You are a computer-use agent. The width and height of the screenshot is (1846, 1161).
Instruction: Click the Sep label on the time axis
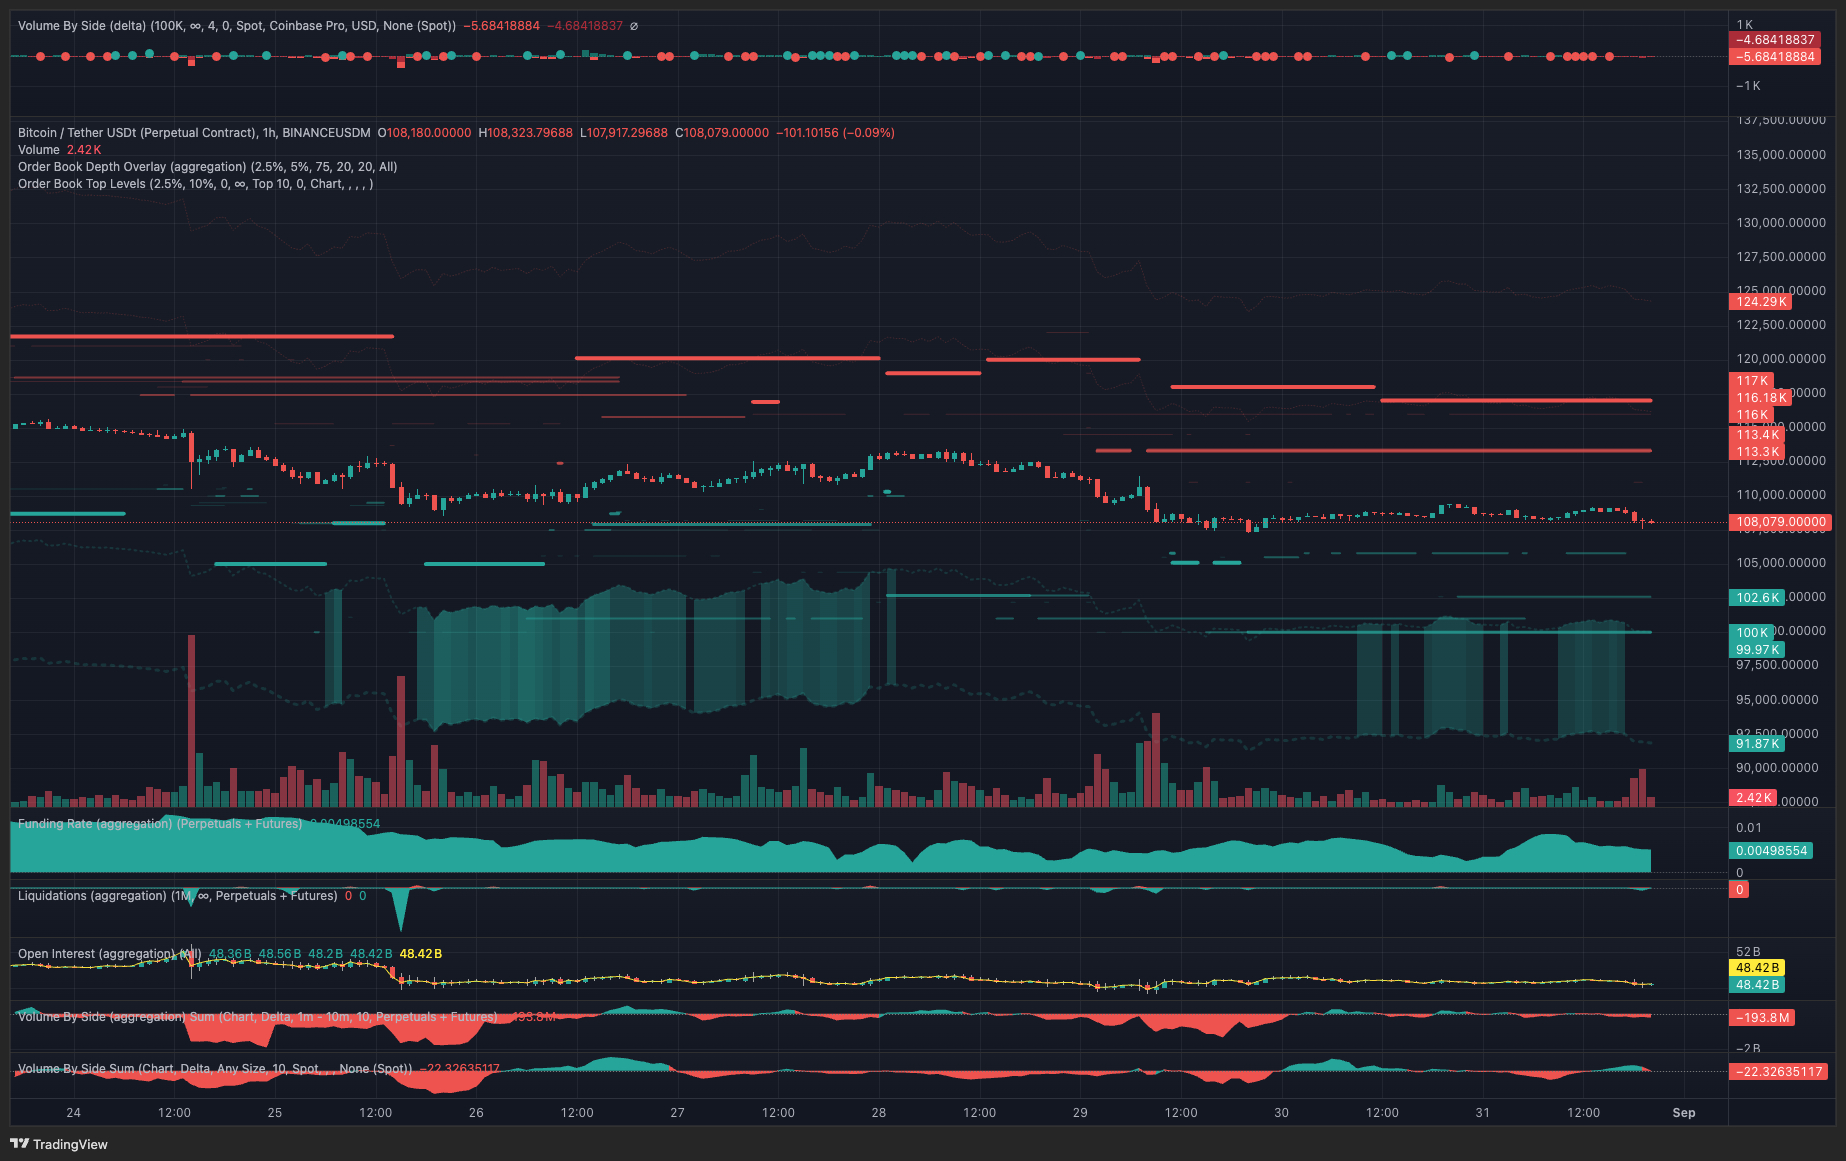(1685, 1111)
